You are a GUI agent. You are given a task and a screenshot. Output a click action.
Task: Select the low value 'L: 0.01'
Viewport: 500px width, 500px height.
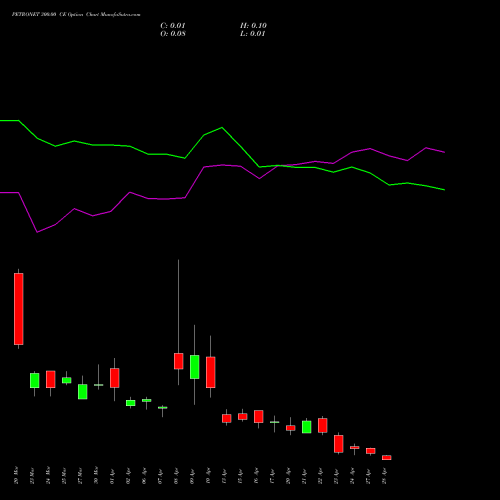click(253, 34)
